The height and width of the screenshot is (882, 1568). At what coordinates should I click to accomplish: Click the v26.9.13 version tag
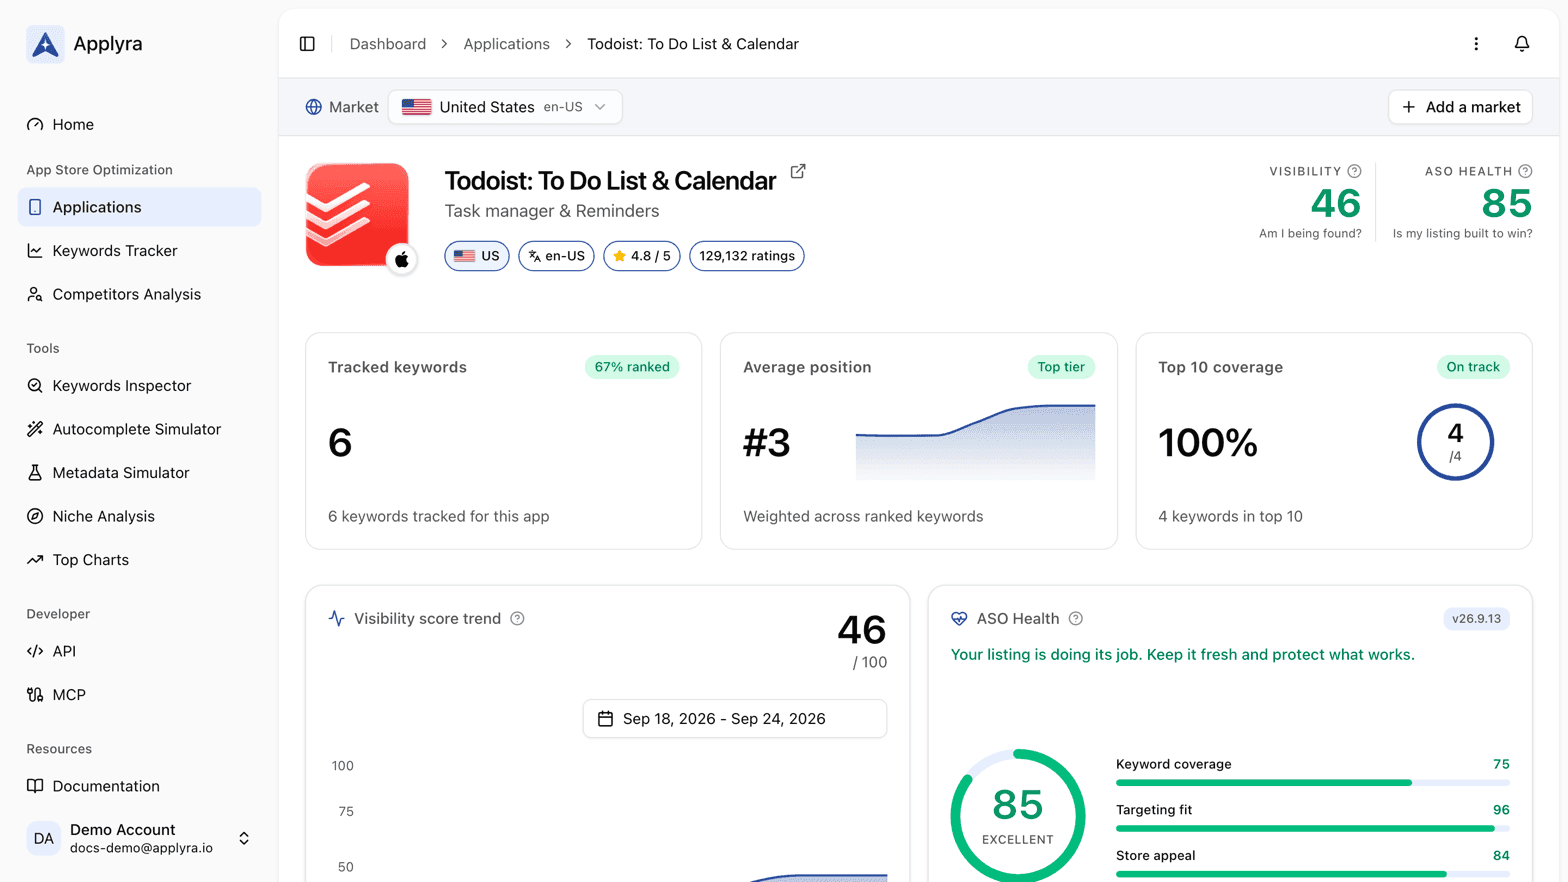click(1476, 618)
